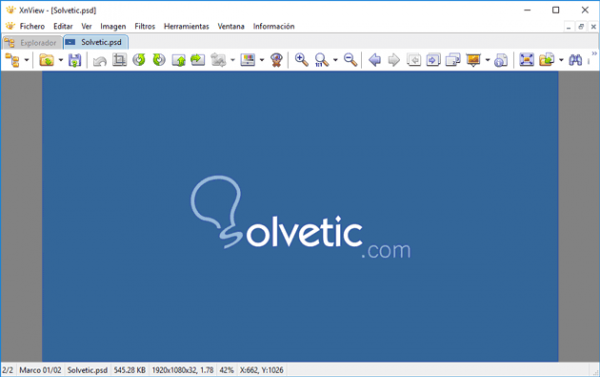
Task: Go to the previous image with the blue left arrow
Action: click(375, 60)
